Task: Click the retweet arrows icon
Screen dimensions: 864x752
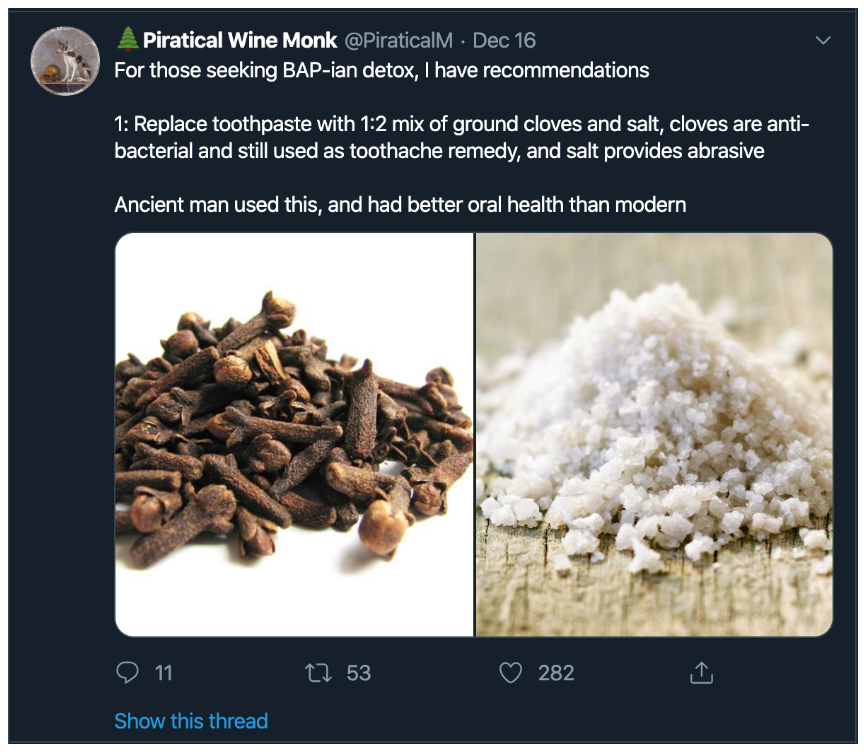Action: click(318, 673)
